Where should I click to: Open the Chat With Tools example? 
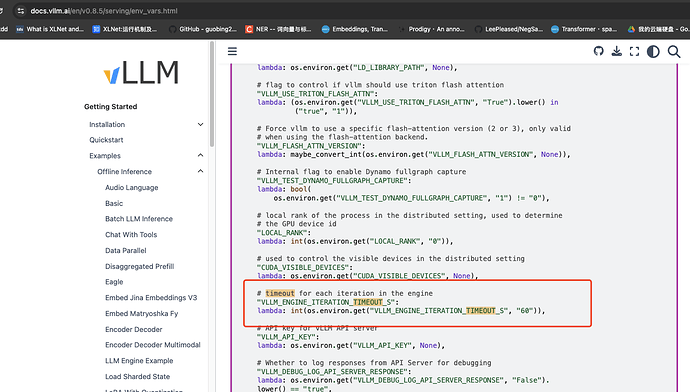click(x=131, y=234)
